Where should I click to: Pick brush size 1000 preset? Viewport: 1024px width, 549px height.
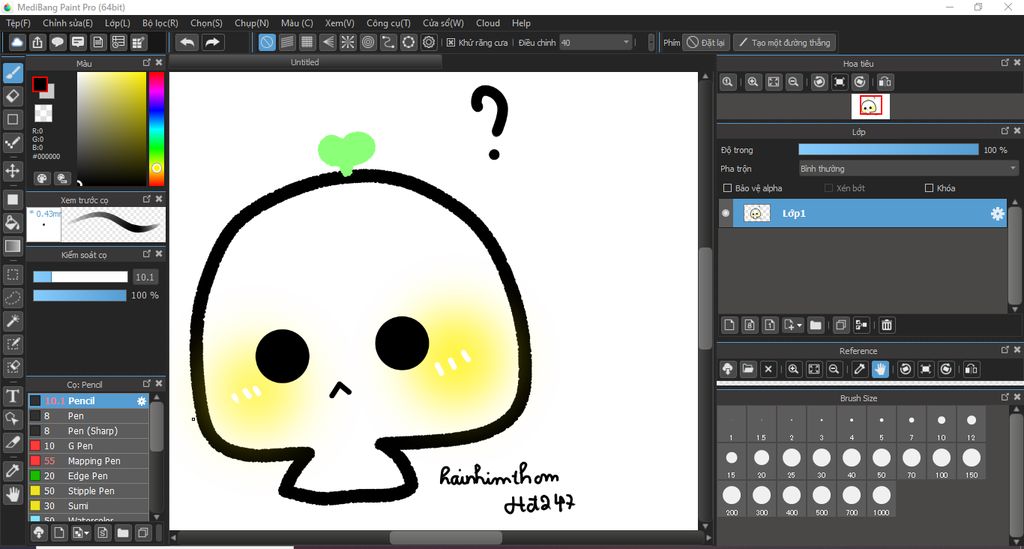(x=881, y=499)
